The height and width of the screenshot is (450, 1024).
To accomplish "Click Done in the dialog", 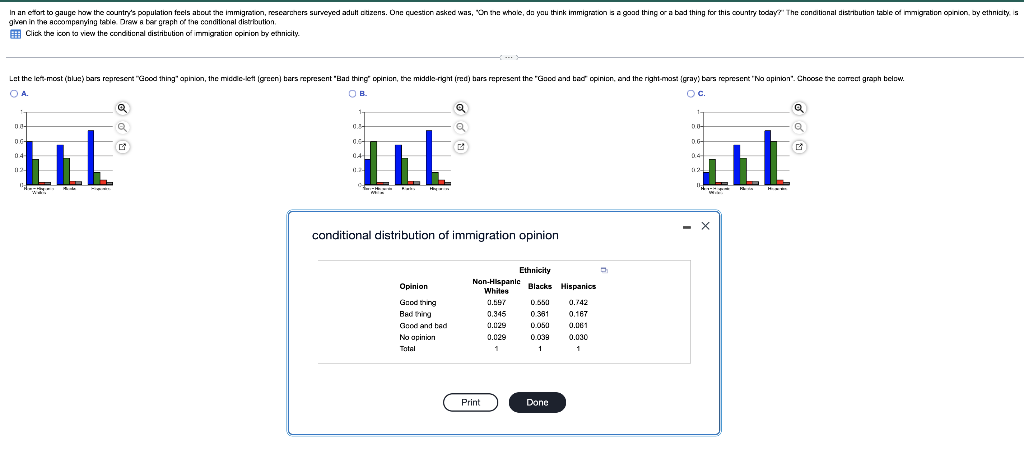I will click(537, 402).
